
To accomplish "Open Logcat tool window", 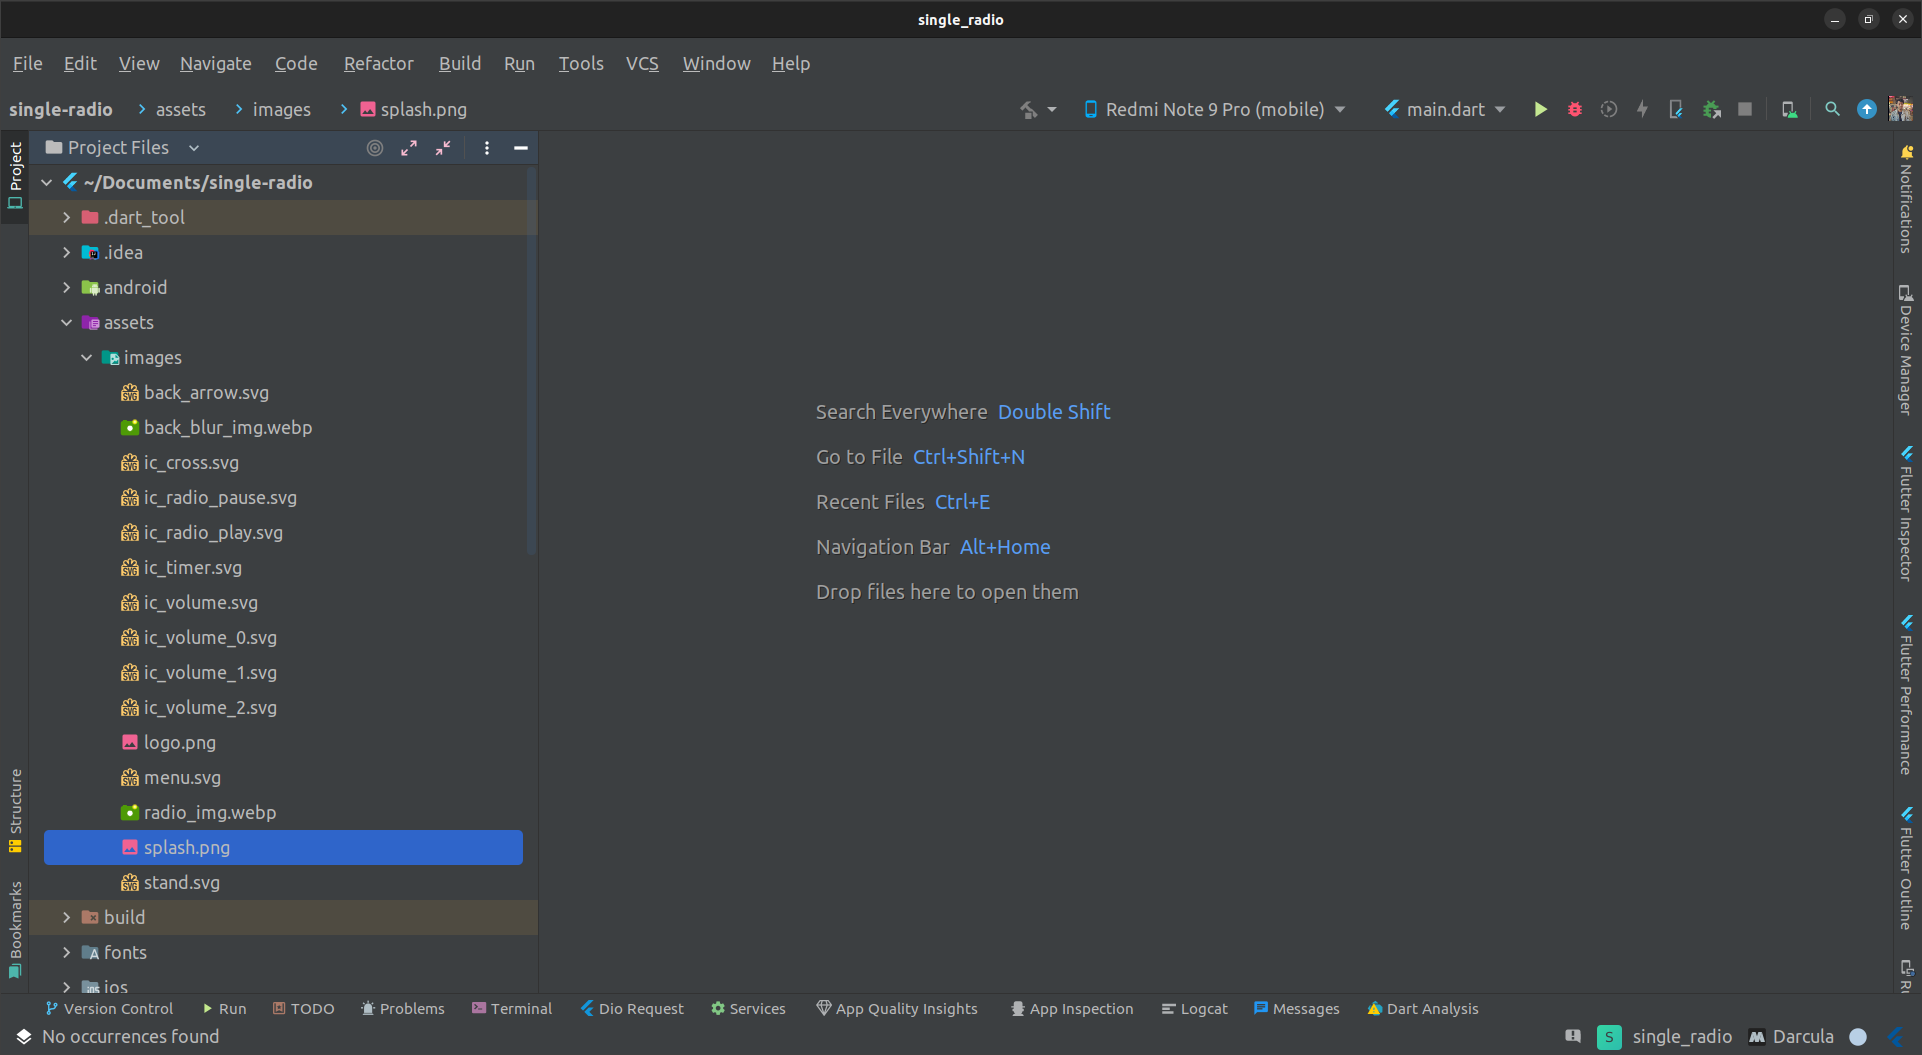I will [x=1194, y=1009].
